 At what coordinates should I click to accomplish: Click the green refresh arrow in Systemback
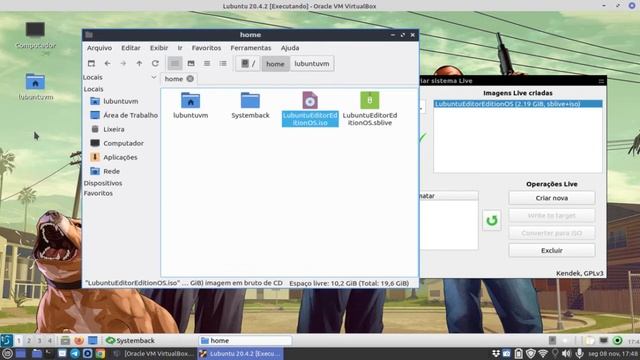tap(492, 220)
